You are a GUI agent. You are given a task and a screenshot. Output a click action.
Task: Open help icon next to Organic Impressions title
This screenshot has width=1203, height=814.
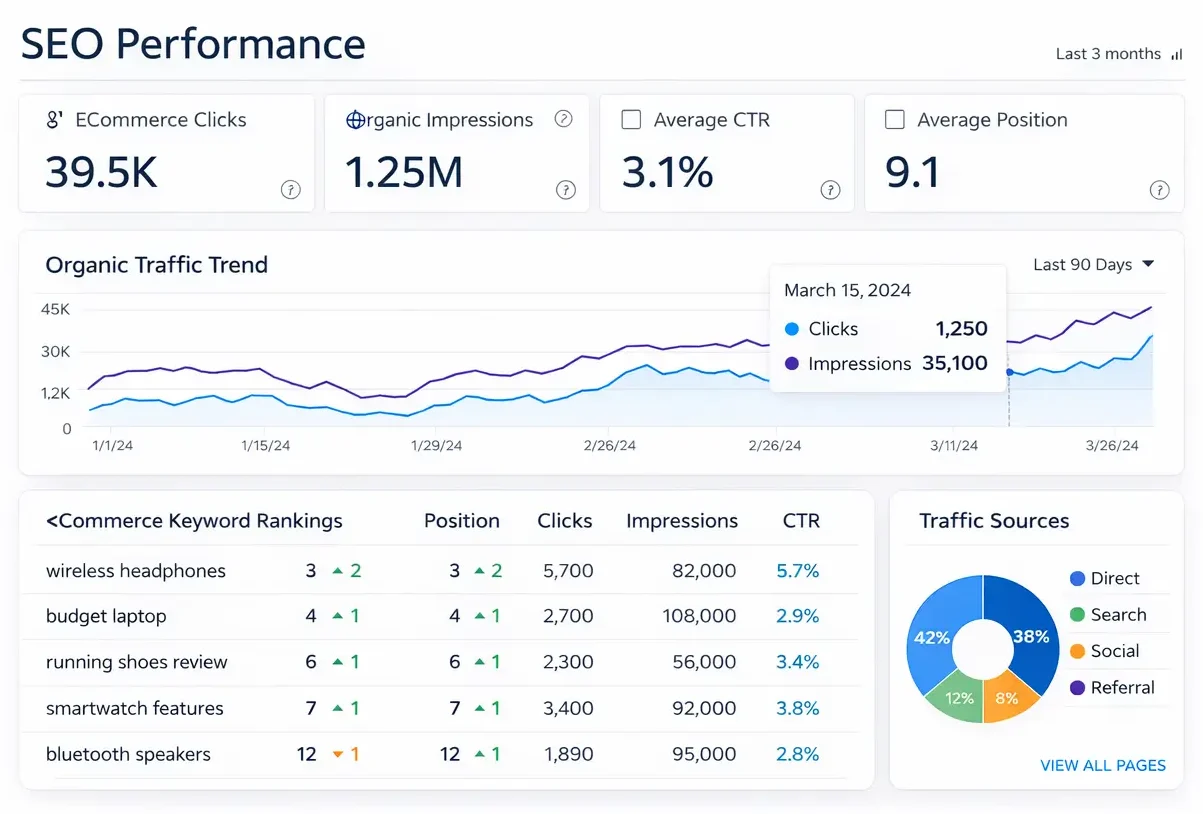pyautogui.click(x=563, y=119)
